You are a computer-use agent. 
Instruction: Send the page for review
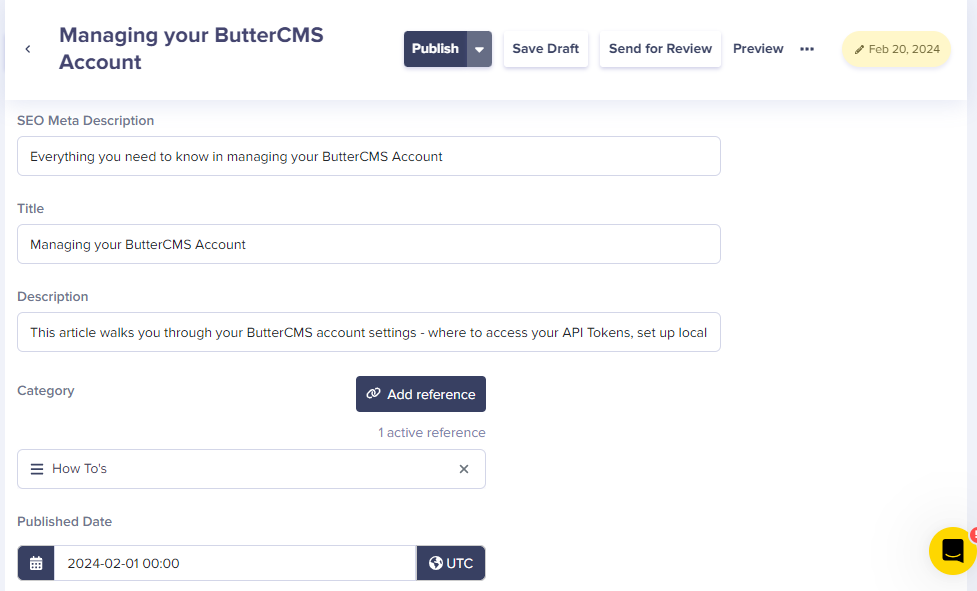(660, 49)
